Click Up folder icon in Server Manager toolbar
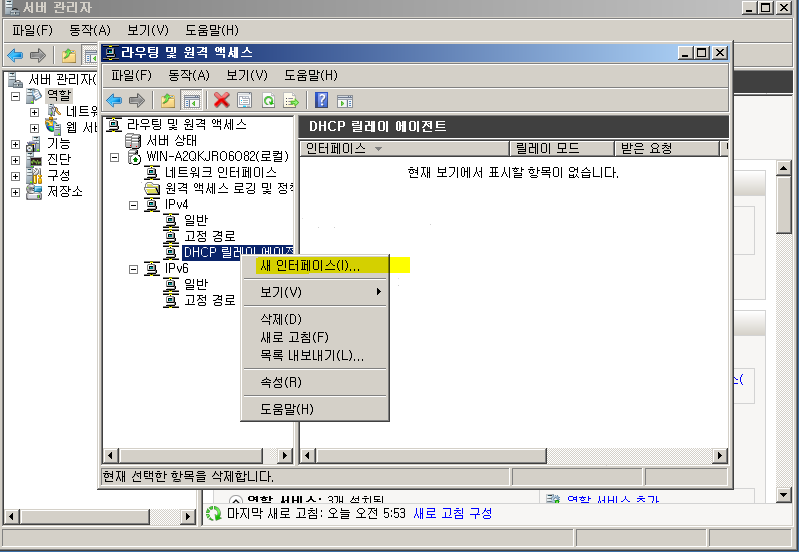 click(x=69, y=55)
